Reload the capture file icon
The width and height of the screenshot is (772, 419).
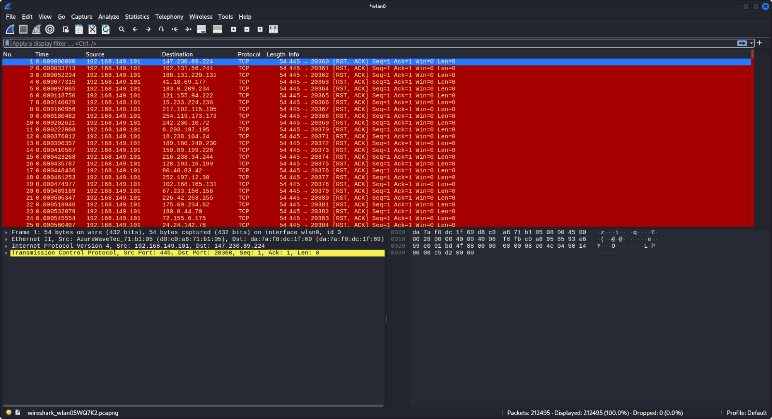click(x=105, y=29)
